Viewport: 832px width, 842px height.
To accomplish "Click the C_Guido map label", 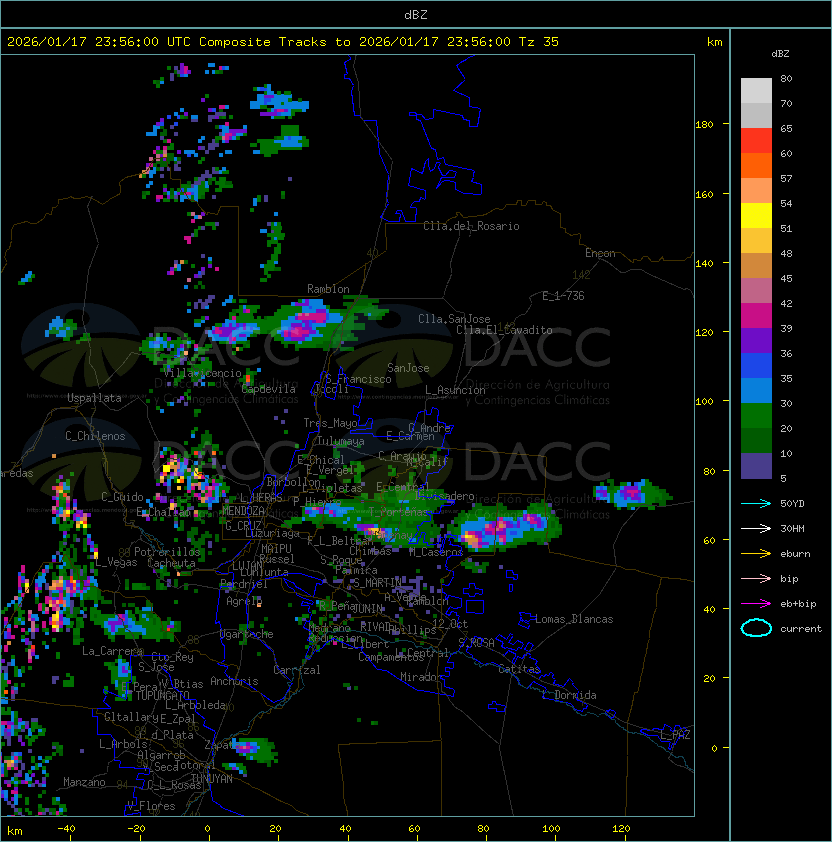I will click(122, 497).
